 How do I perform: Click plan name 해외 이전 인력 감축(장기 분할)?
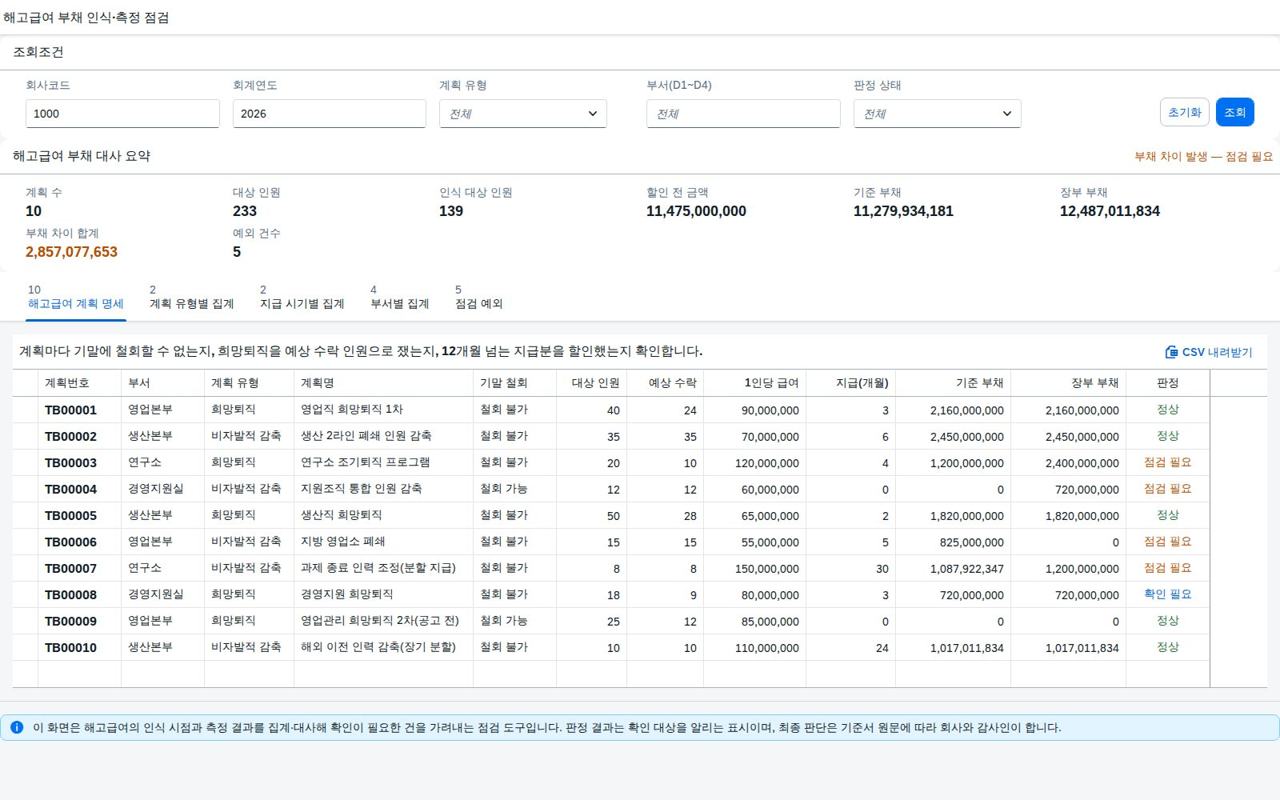[x=378, y=647]
